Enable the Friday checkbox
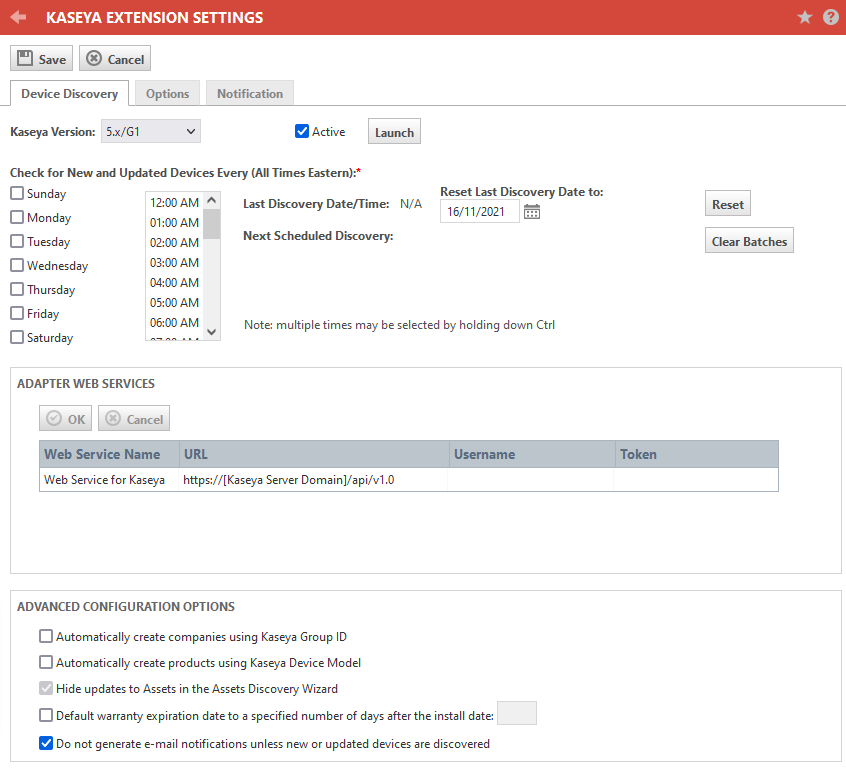Screen dimensions: 846x776 17,313
